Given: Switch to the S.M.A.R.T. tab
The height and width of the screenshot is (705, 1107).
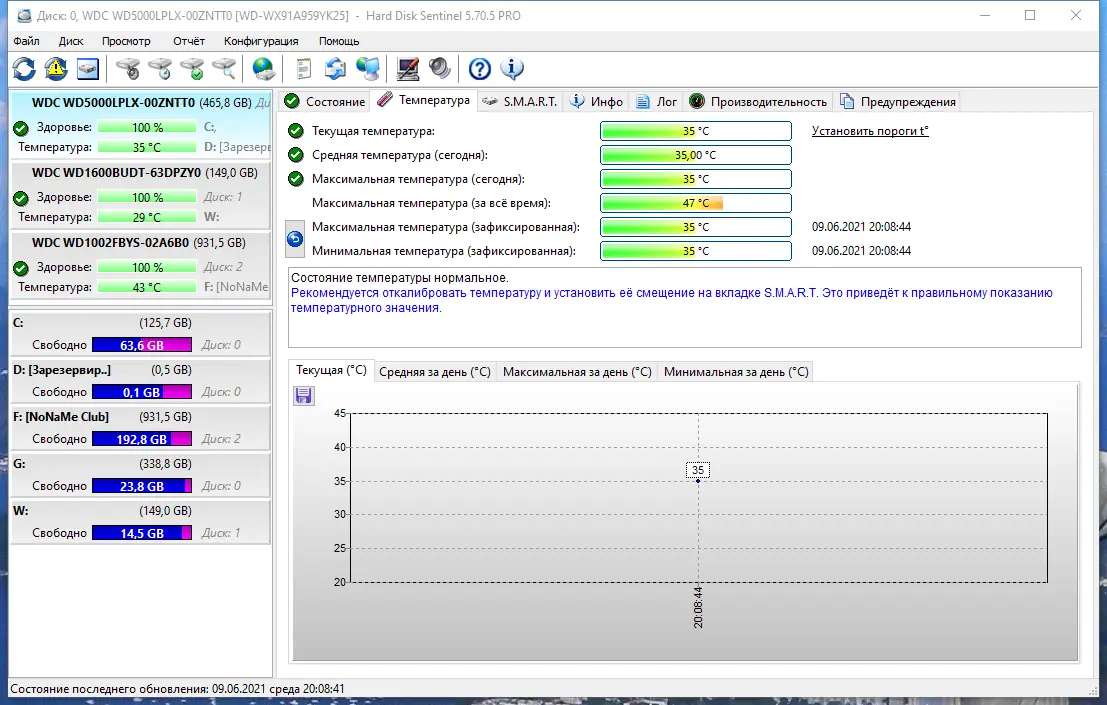Looking at the screenshot, I should (520, 102).
